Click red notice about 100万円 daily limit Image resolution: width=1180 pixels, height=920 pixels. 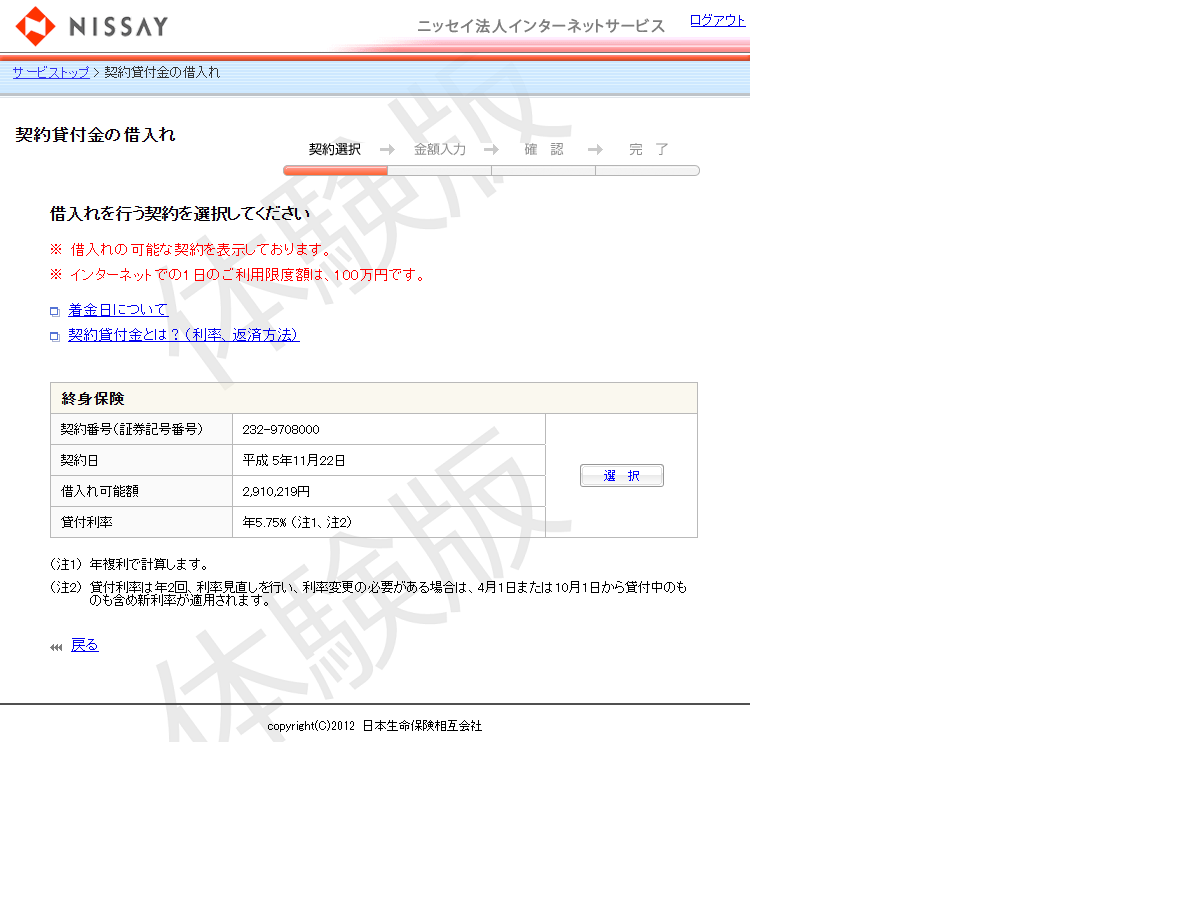[239, 275]
